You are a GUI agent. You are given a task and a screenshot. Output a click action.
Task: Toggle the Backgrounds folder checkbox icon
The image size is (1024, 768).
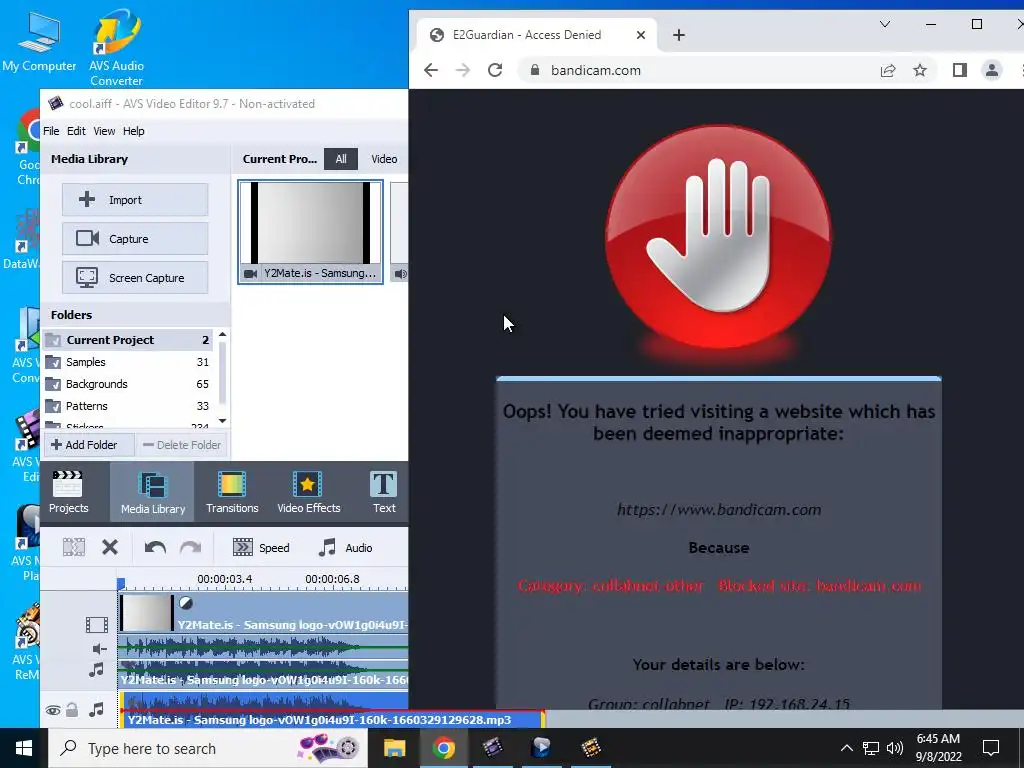[53, 385]
